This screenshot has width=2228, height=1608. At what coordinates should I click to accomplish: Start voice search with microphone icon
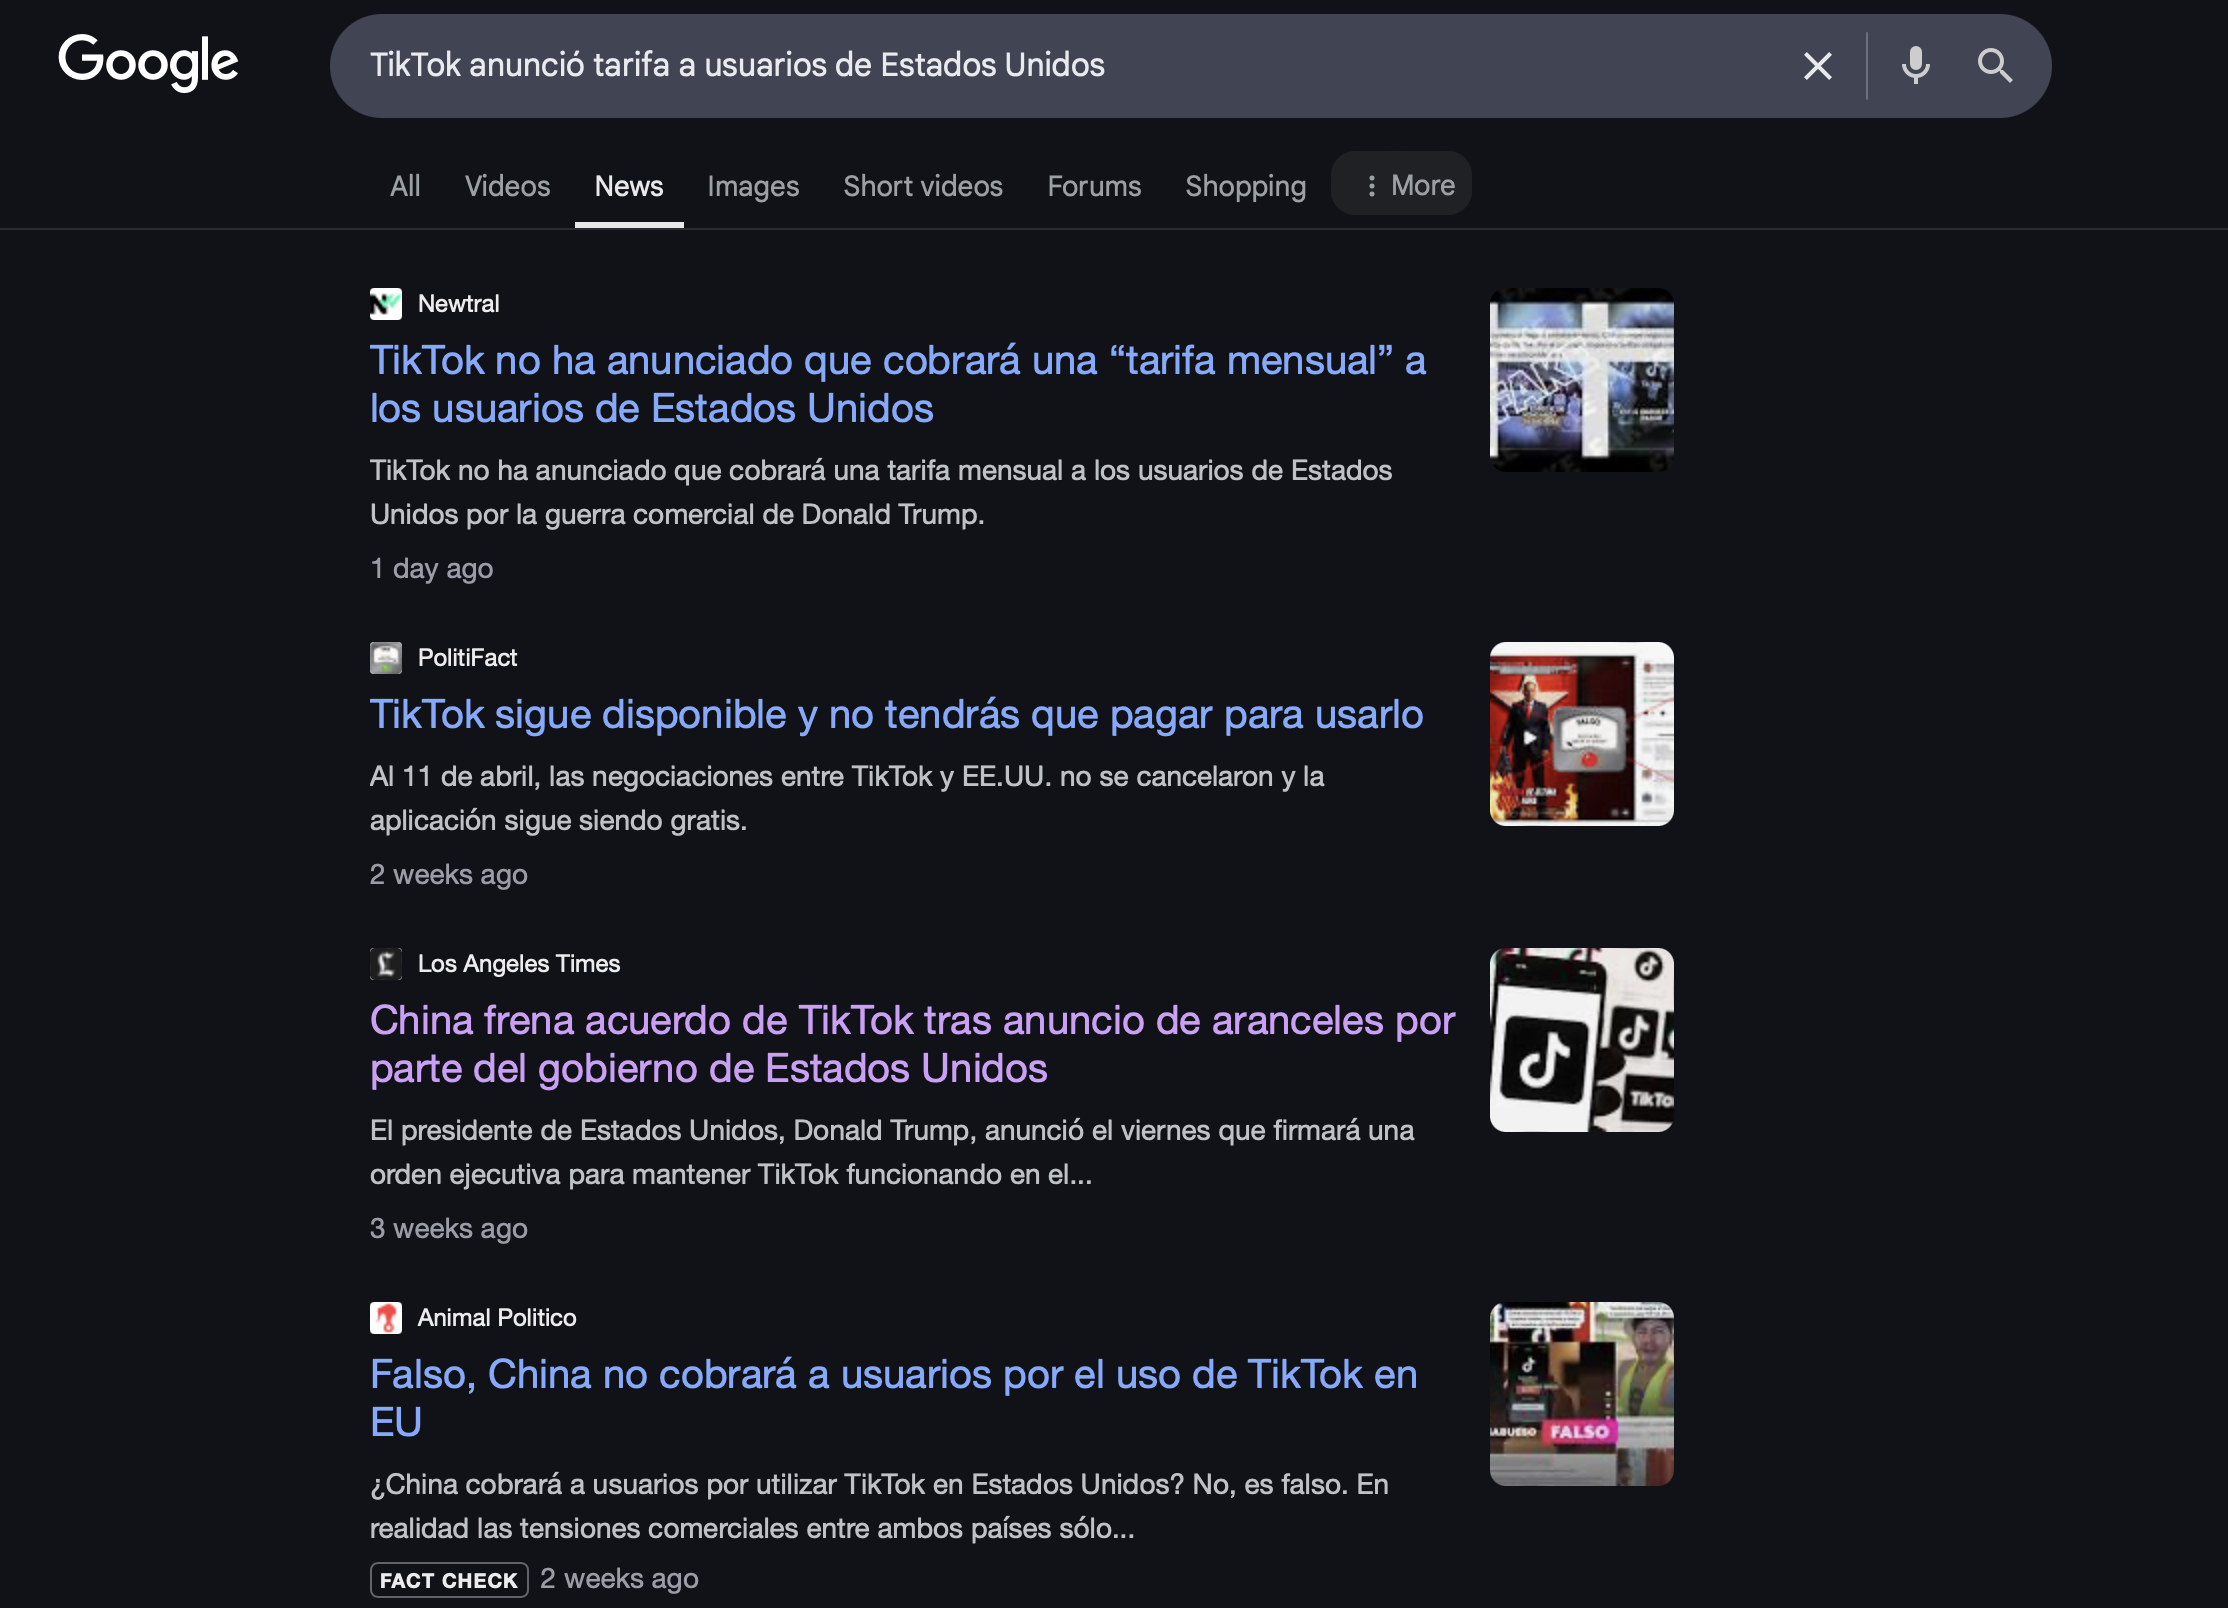click(1915, 66)
